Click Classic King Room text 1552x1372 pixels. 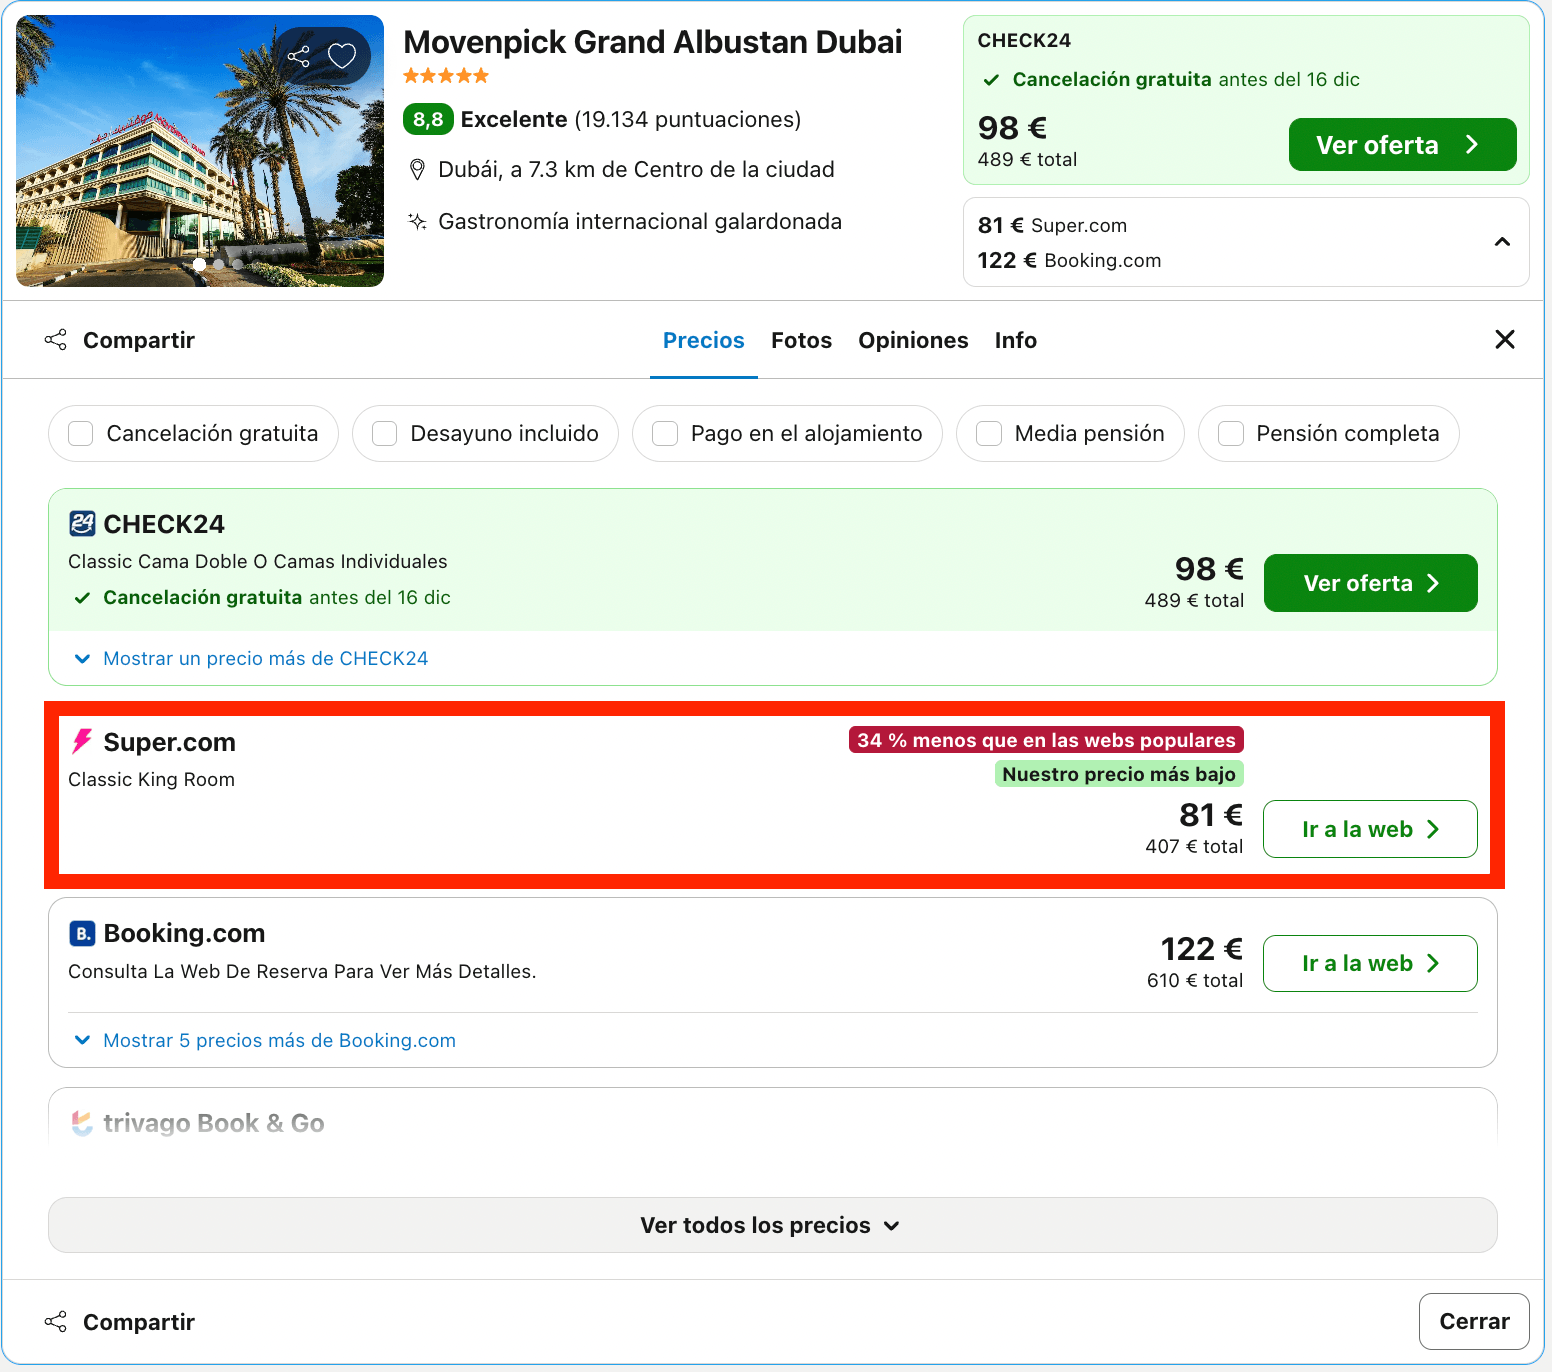tap(152, 779)
